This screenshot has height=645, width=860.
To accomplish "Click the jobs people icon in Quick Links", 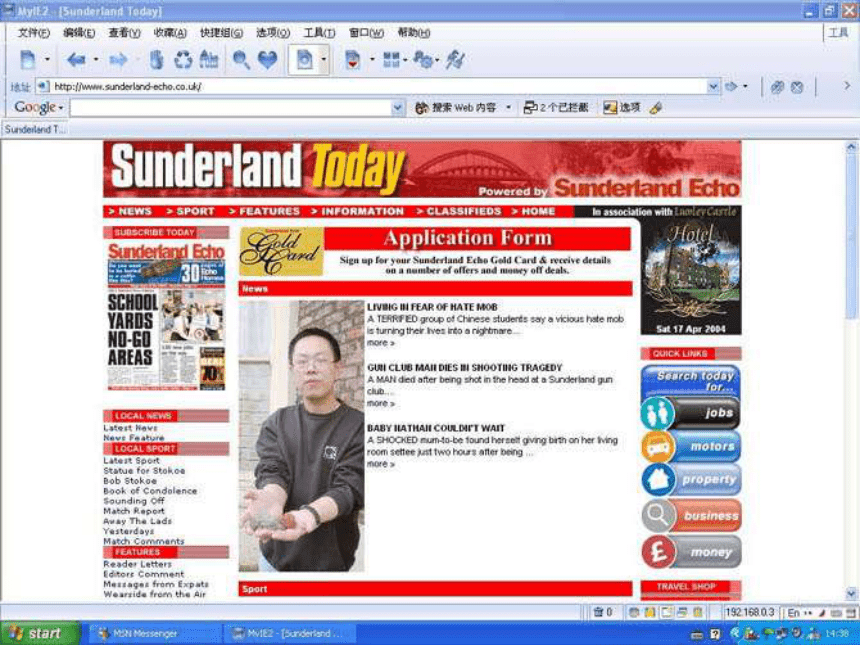I will pos(658,413).
